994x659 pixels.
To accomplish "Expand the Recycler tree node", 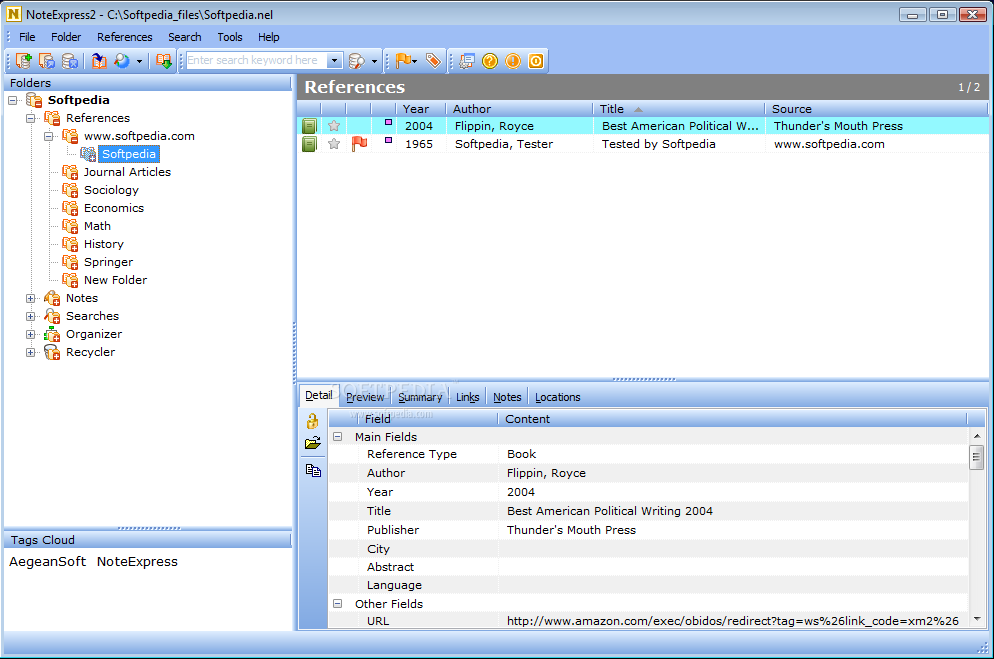I will click(30, 352).
